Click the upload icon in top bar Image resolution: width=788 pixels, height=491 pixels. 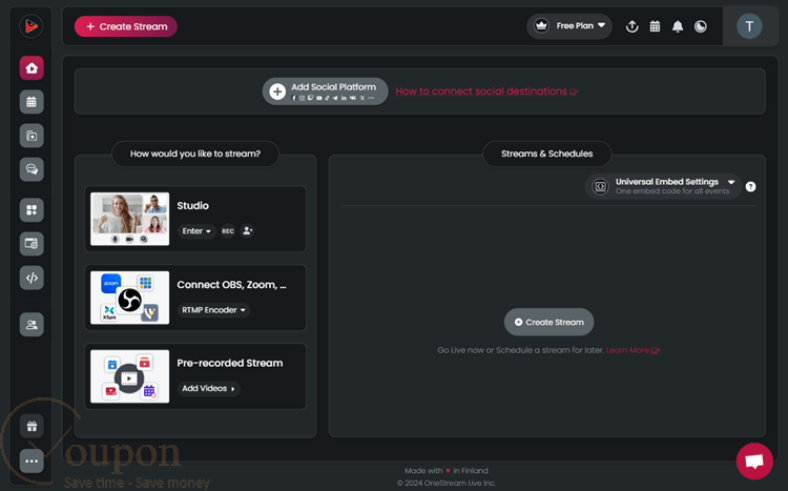point(632,26)
